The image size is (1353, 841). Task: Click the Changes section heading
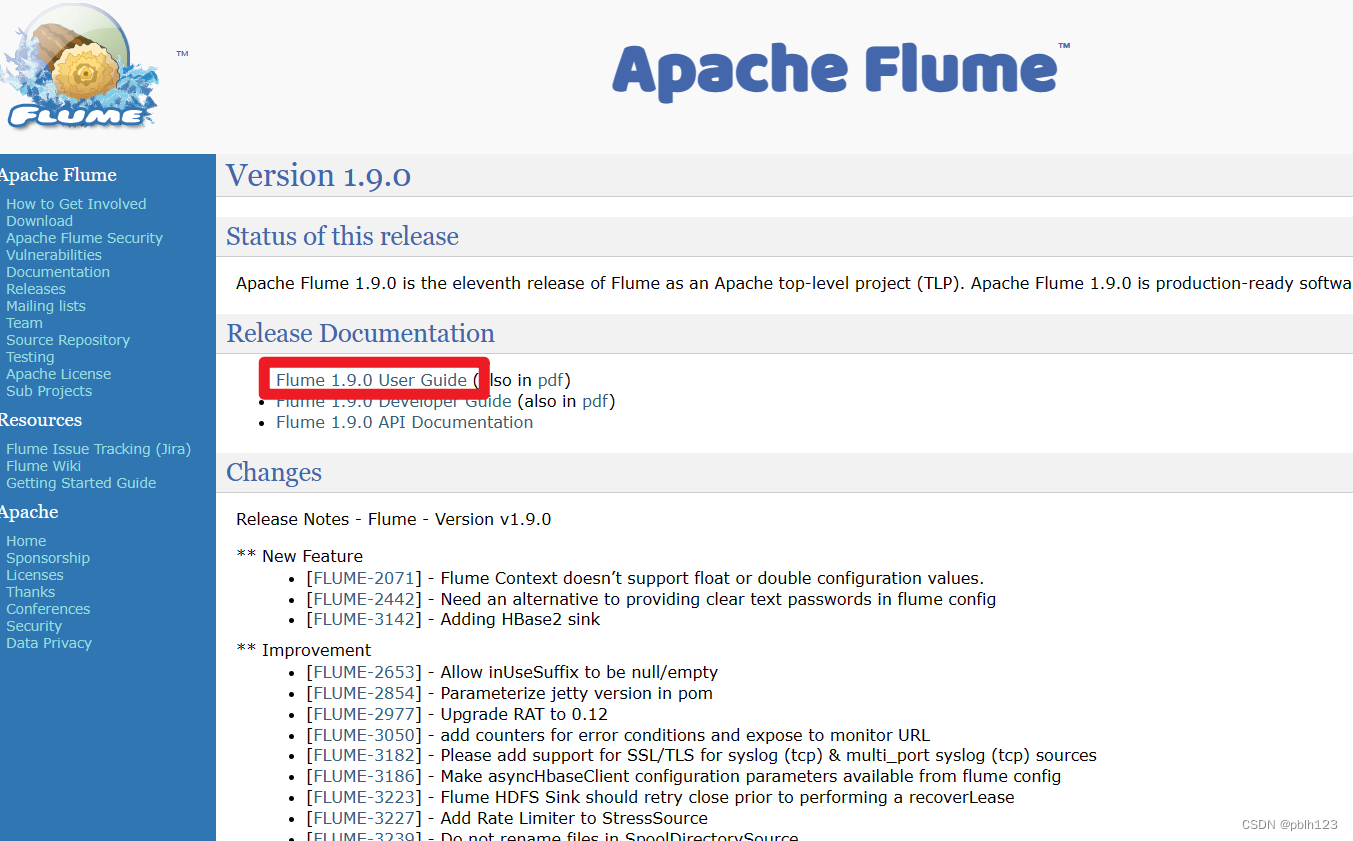(274, 472)
